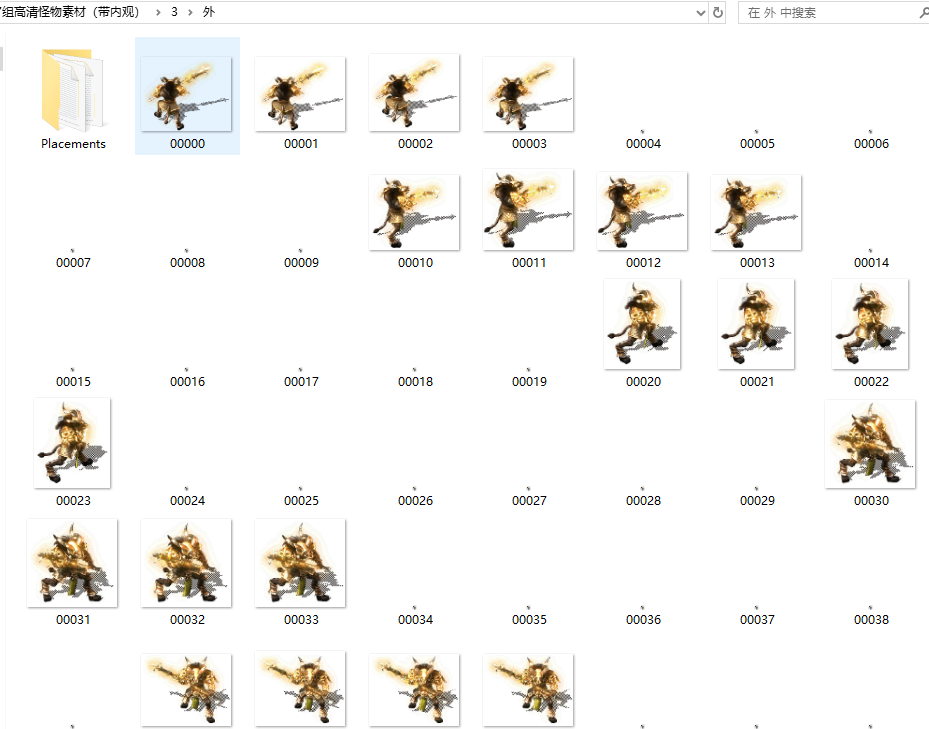Select image file 00023
929x729 pixels.
tap(72, 443)
